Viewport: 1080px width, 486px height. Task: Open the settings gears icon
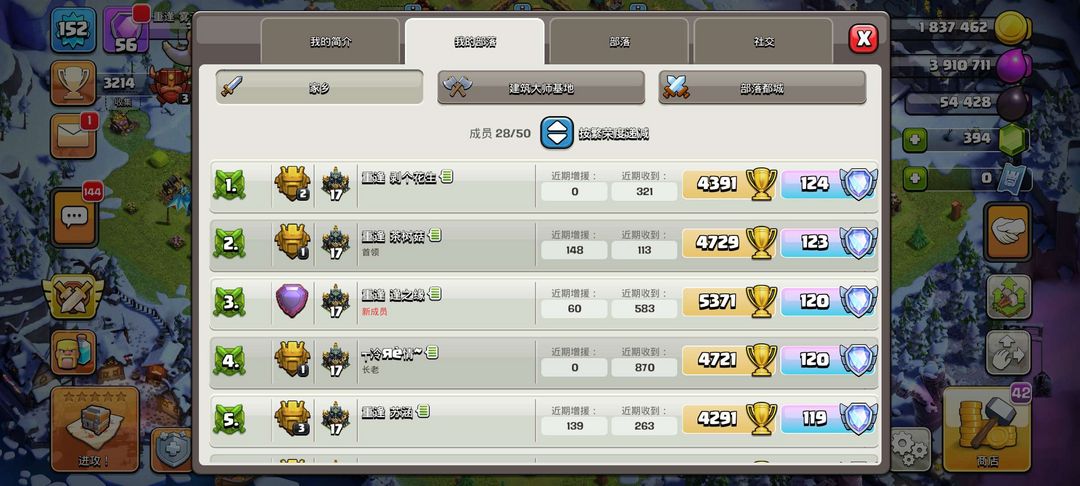910,449
